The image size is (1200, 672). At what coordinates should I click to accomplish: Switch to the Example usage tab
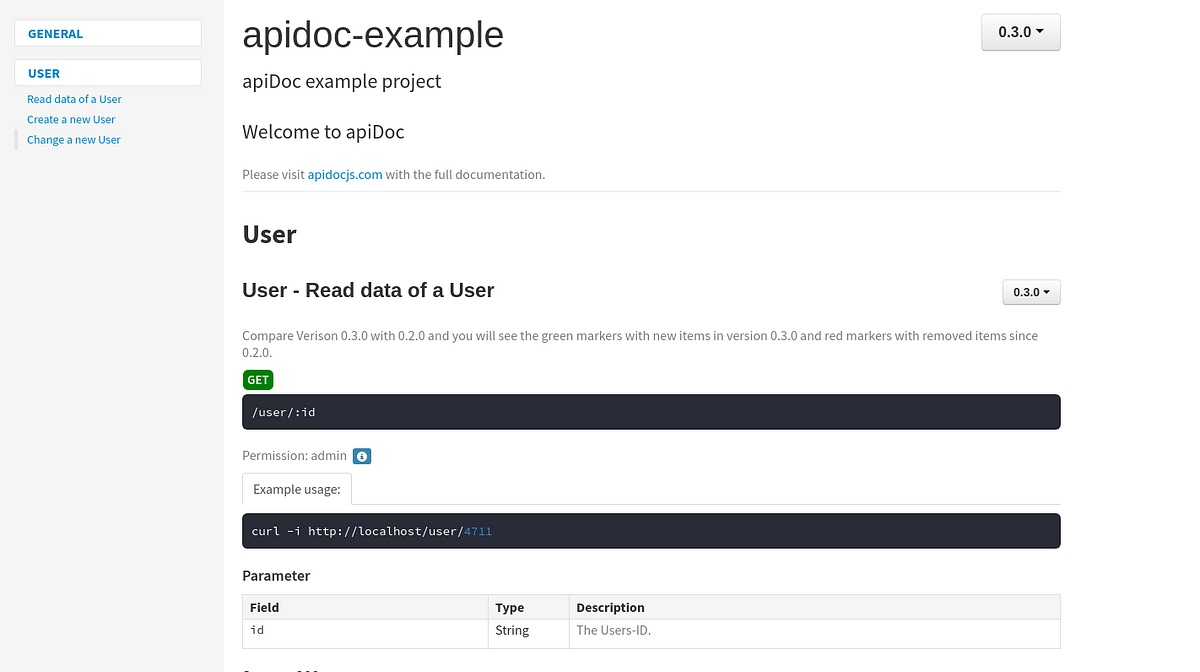(296, 489)
